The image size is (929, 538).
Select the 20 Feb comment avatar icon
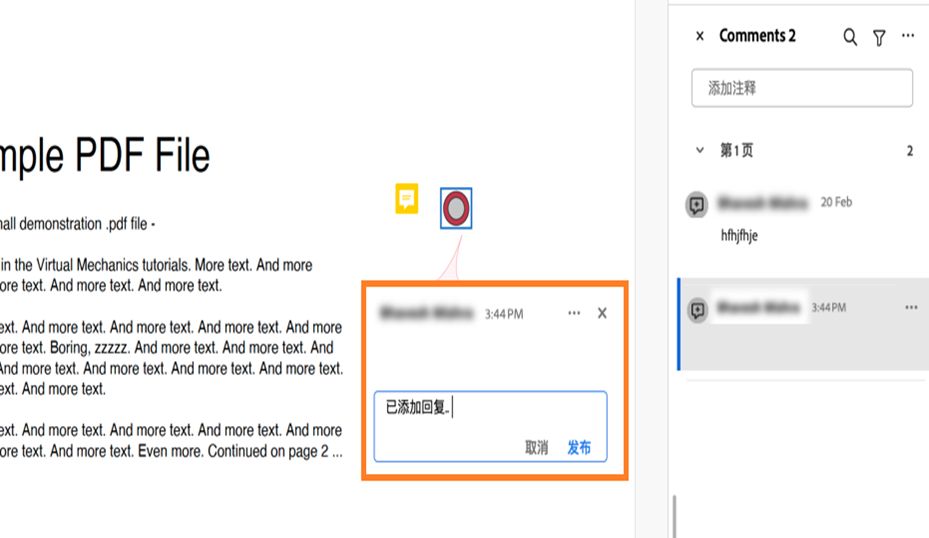pyautogui.click(x=697, y=205)
